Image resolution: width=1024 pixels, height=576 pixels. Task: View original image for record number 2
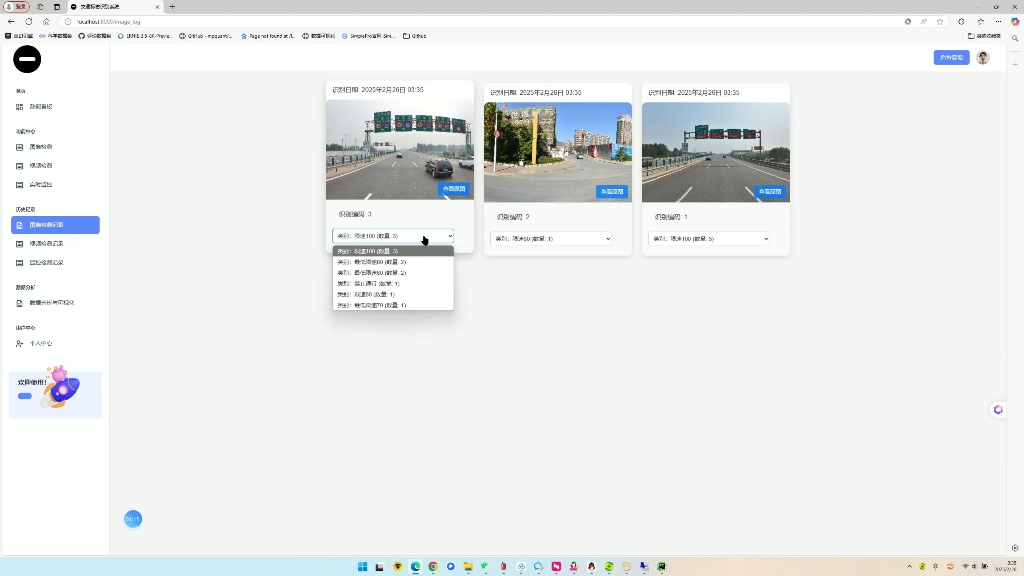[612, 191]
